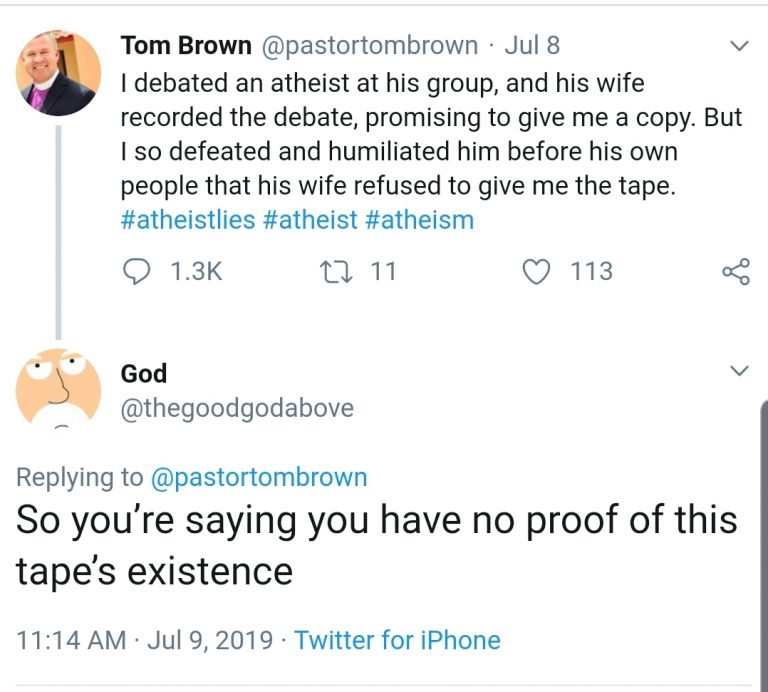Click the reply speech bubble icon
Screen dimensions: 768x692
point(136,271)
